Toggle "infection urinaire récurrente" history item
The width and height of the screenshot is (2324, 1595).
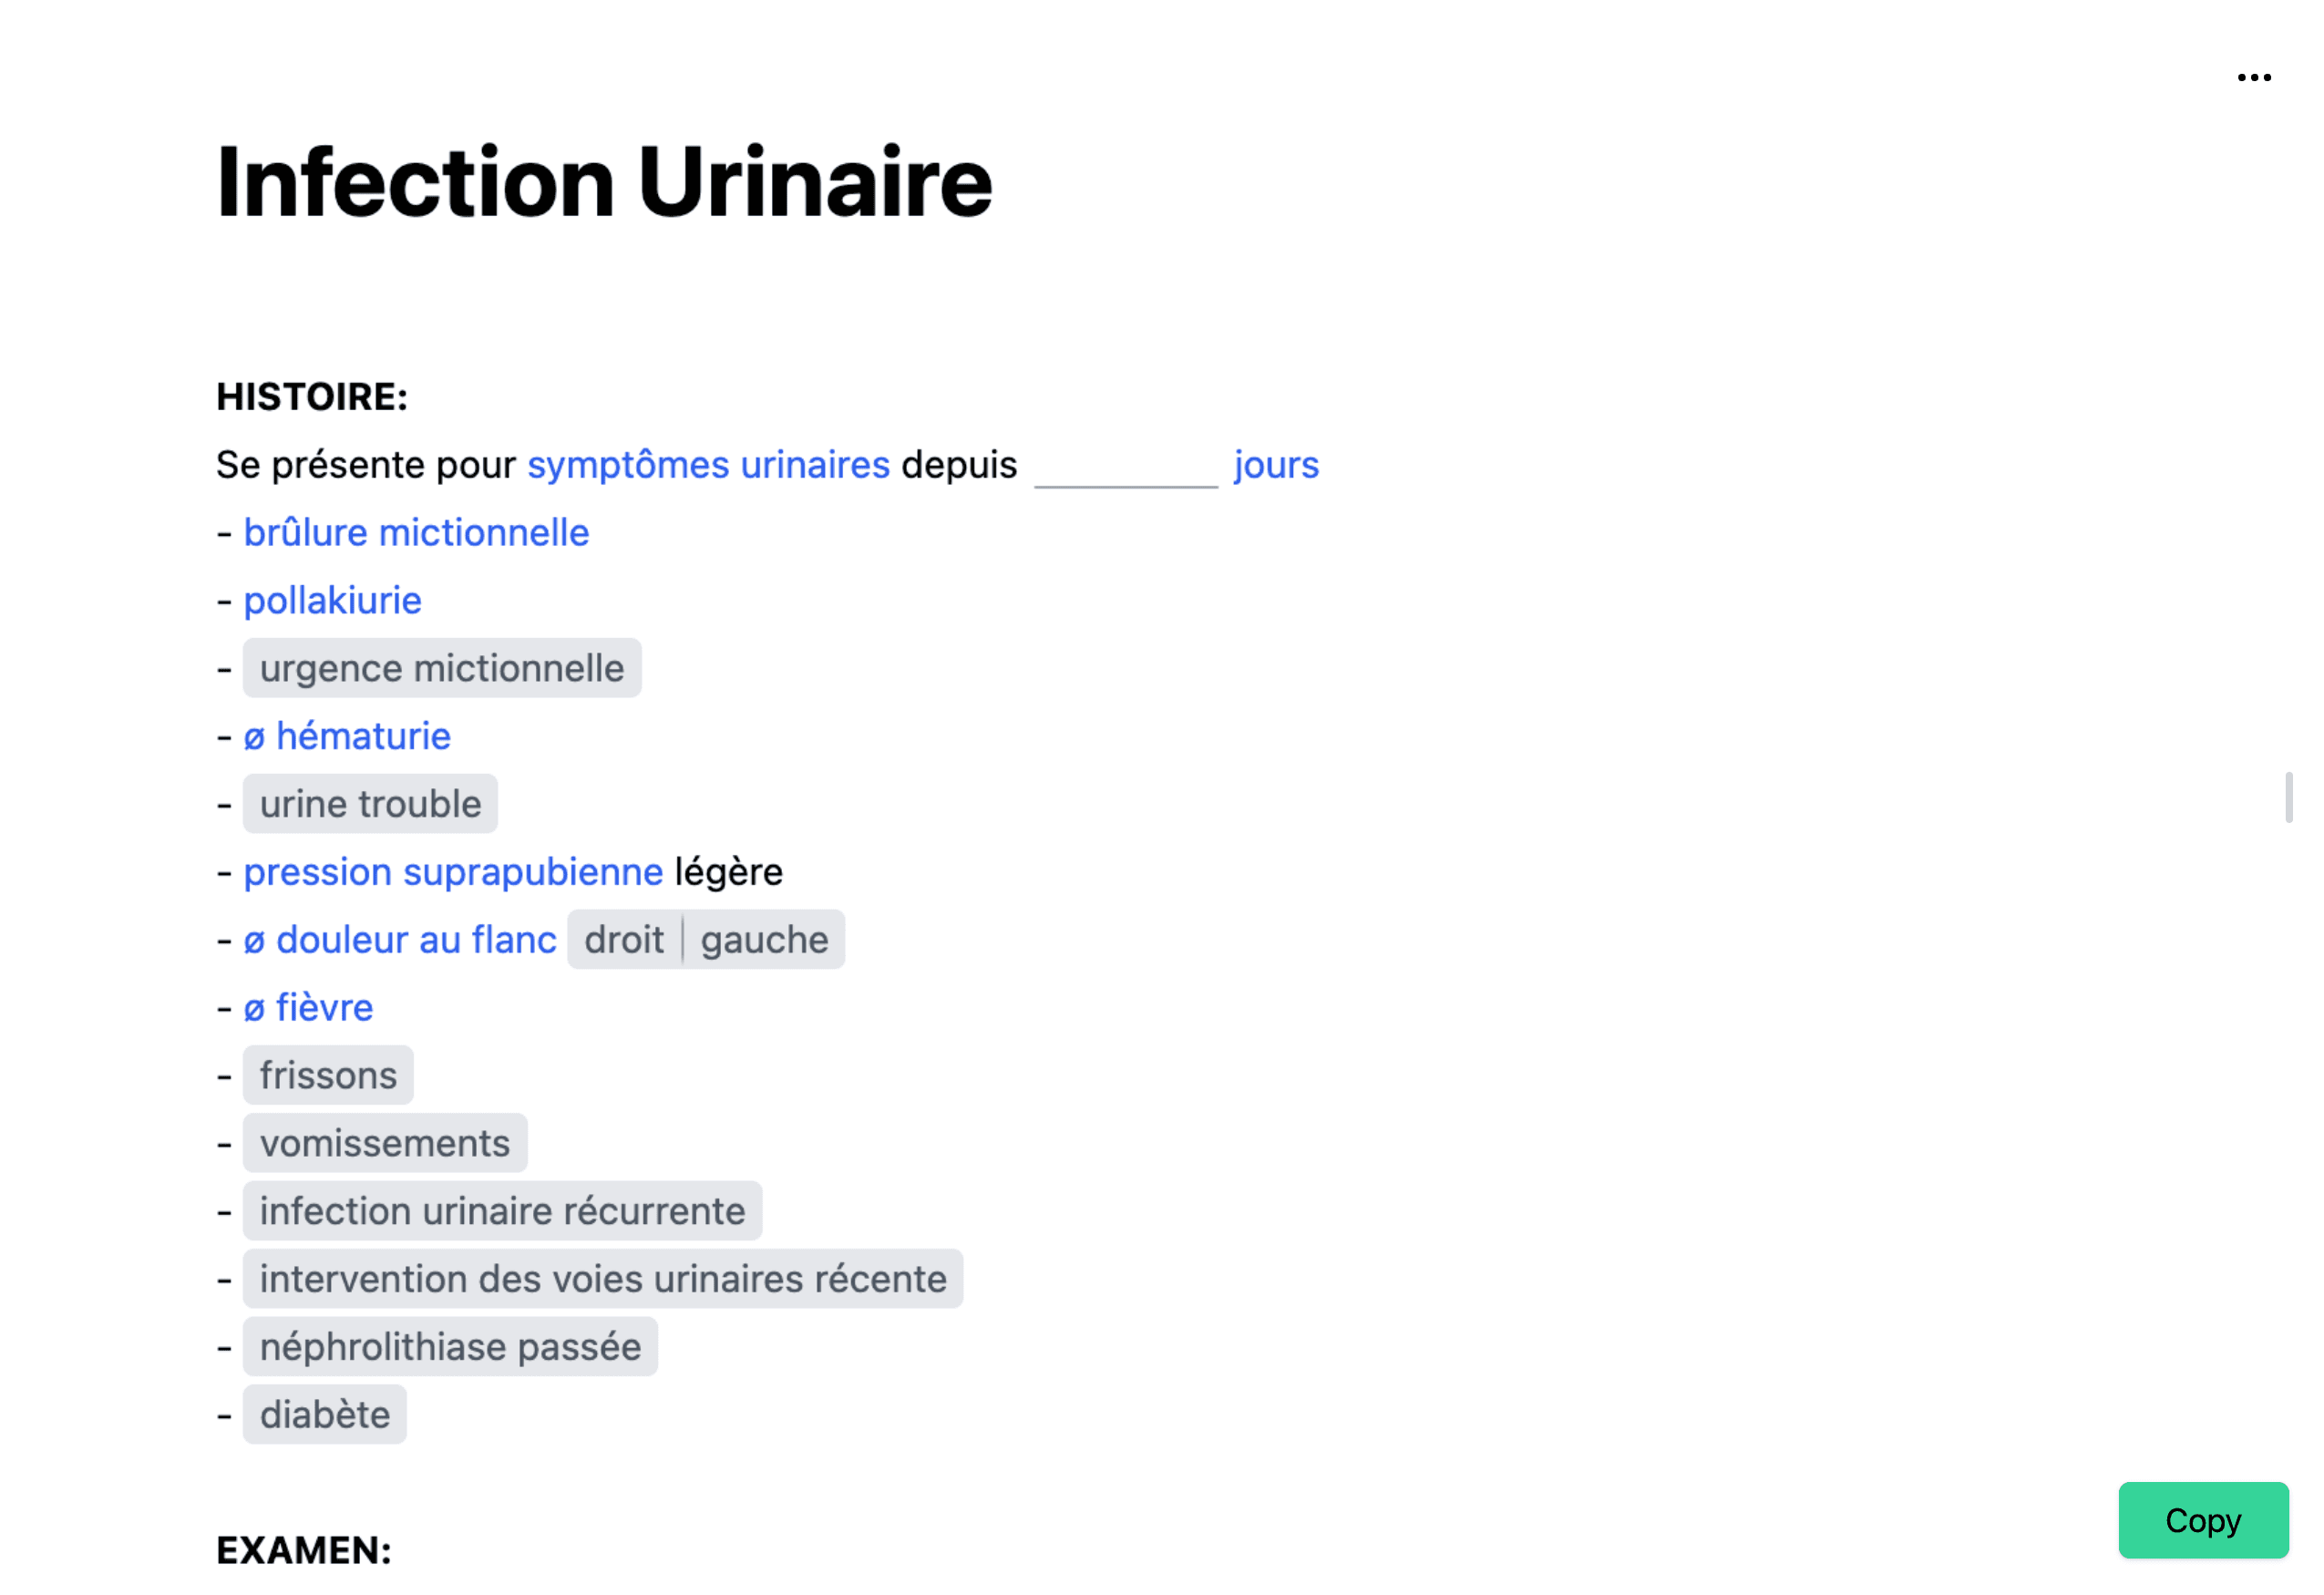pyautogui.click(x=501, y=1211)
